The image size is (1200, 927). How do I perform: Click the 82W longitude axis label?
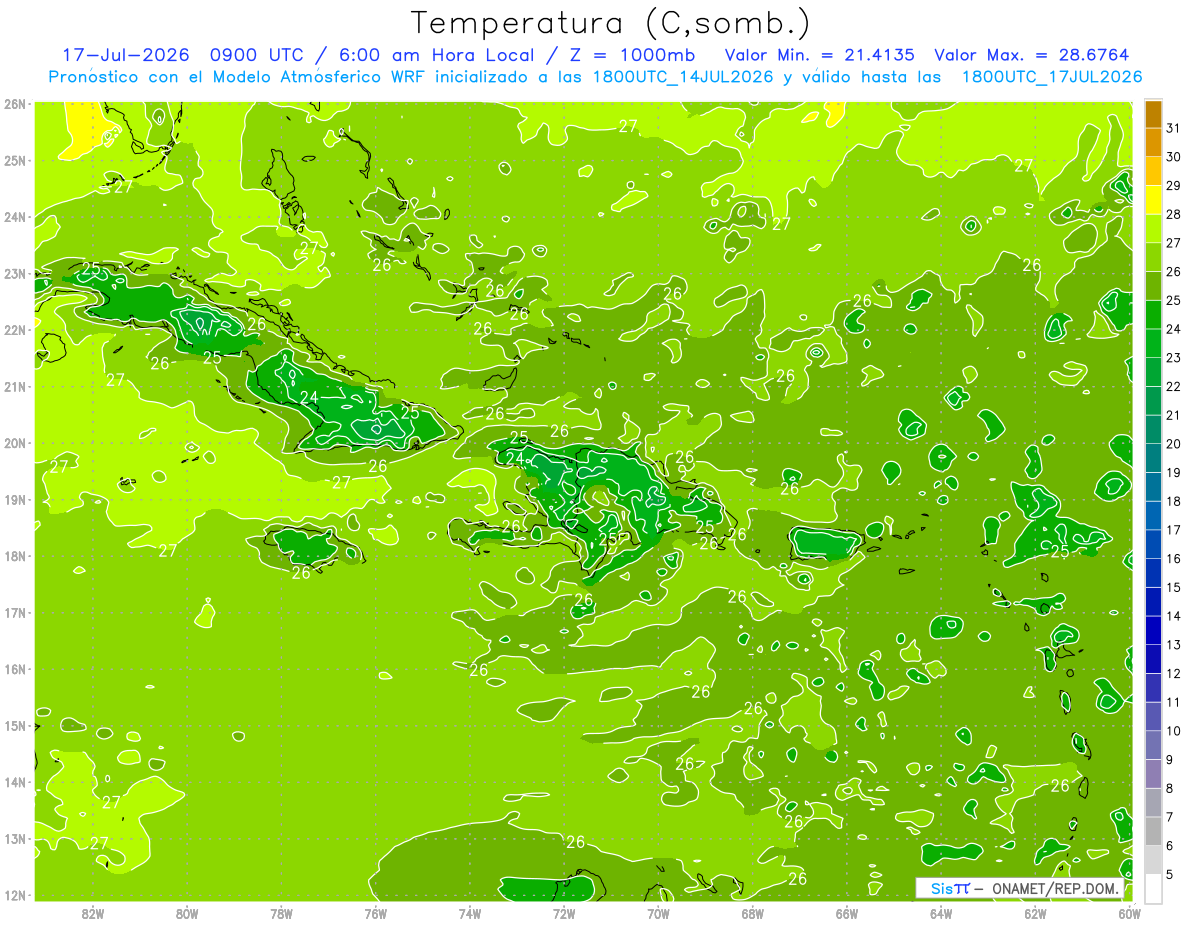point(93,913)
